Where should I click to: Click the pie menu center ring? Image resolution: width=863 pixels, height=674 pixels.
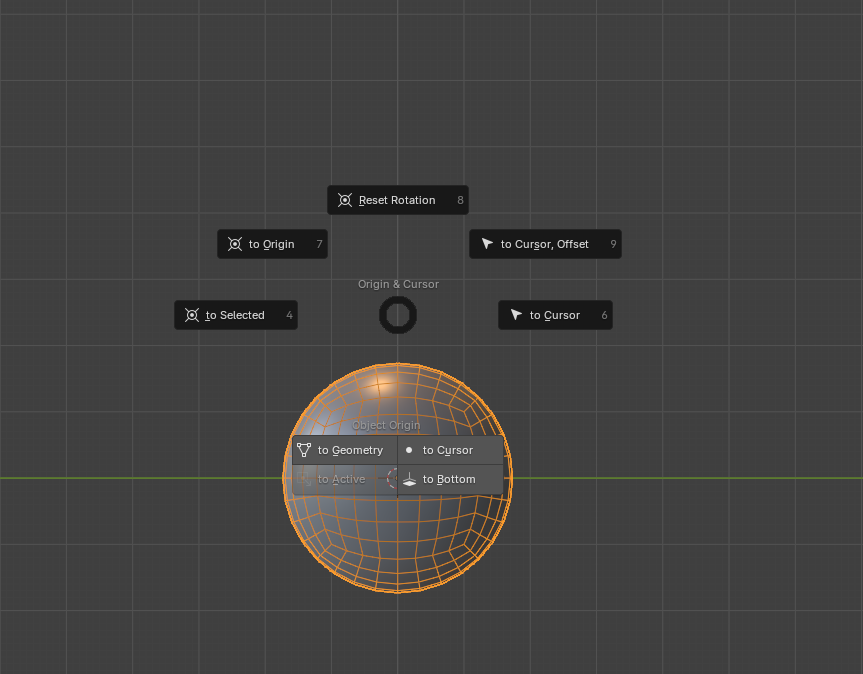tap(398, 315)
